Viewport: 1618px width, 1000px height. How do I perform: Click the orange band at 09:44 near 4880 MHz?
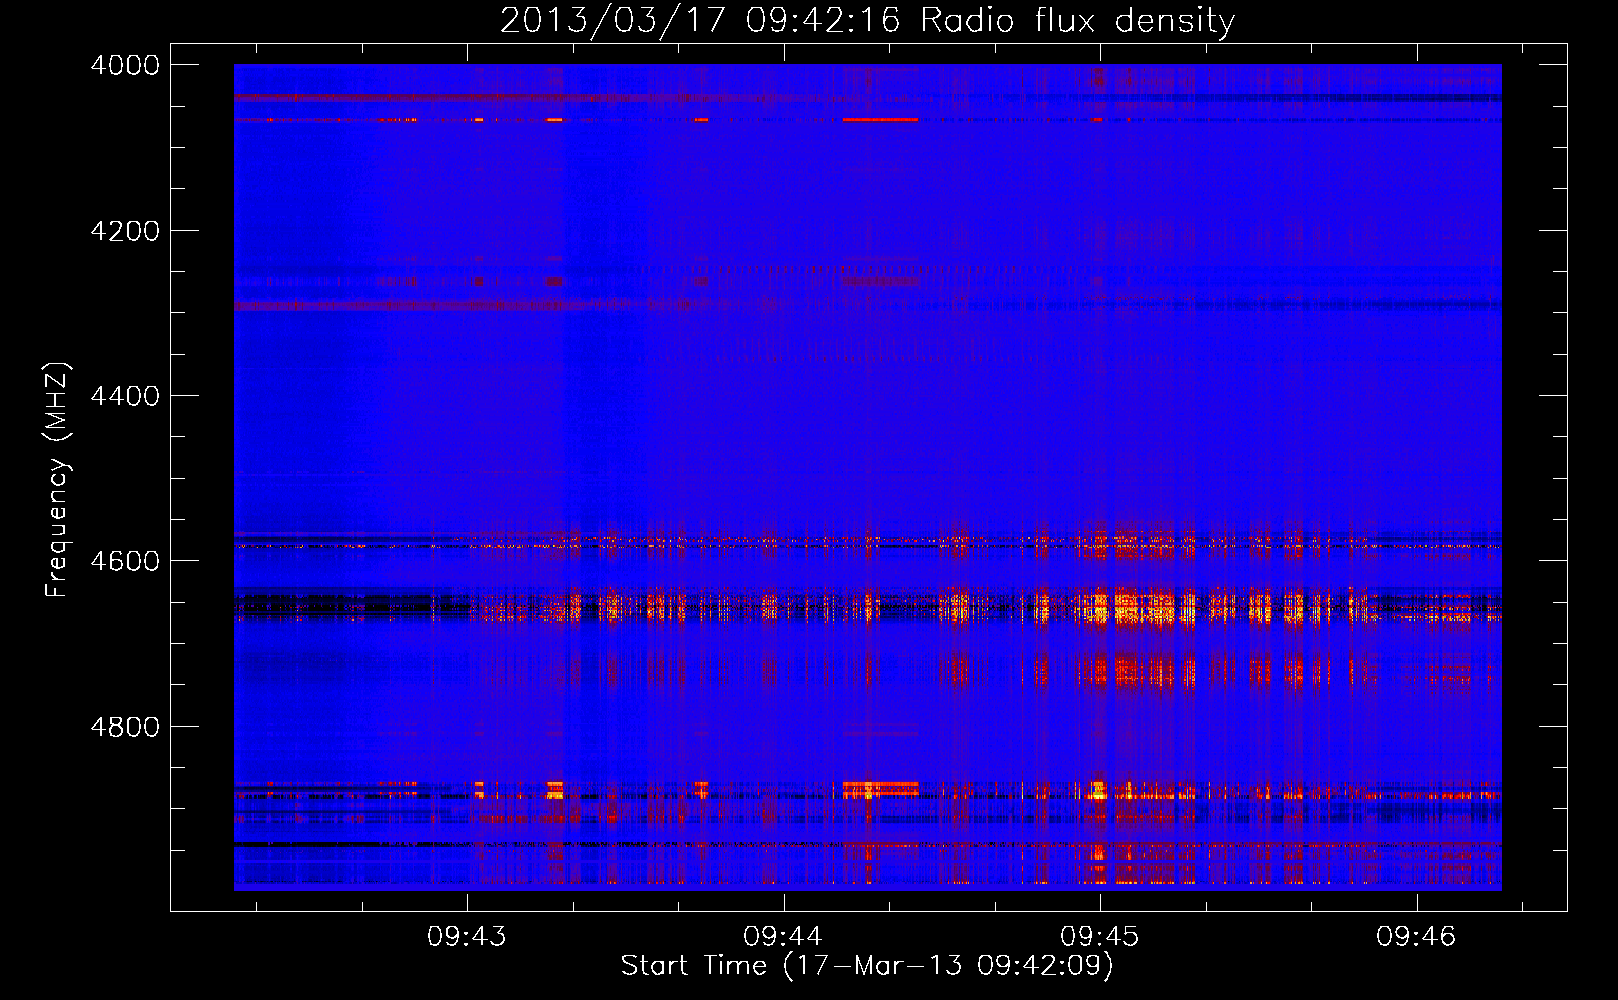pos(880,789)
